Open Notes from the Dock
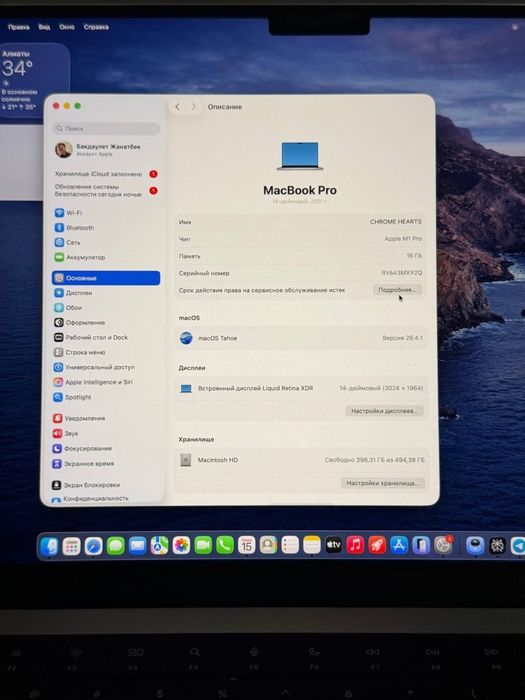525x700 pixels. 312,545
